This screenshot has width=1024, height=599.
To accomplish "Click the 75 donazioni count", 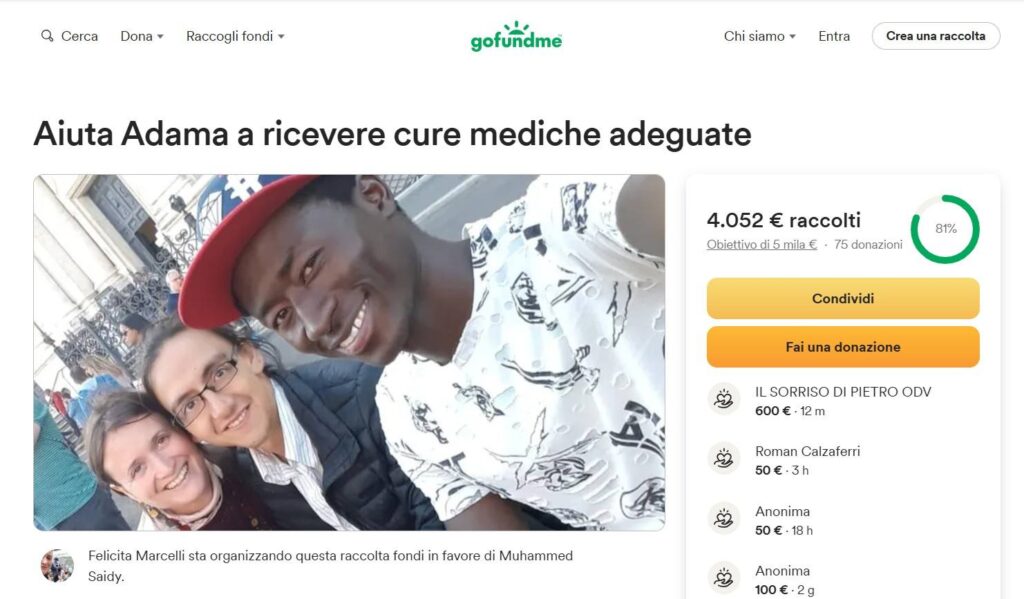I will pos(868,244).
